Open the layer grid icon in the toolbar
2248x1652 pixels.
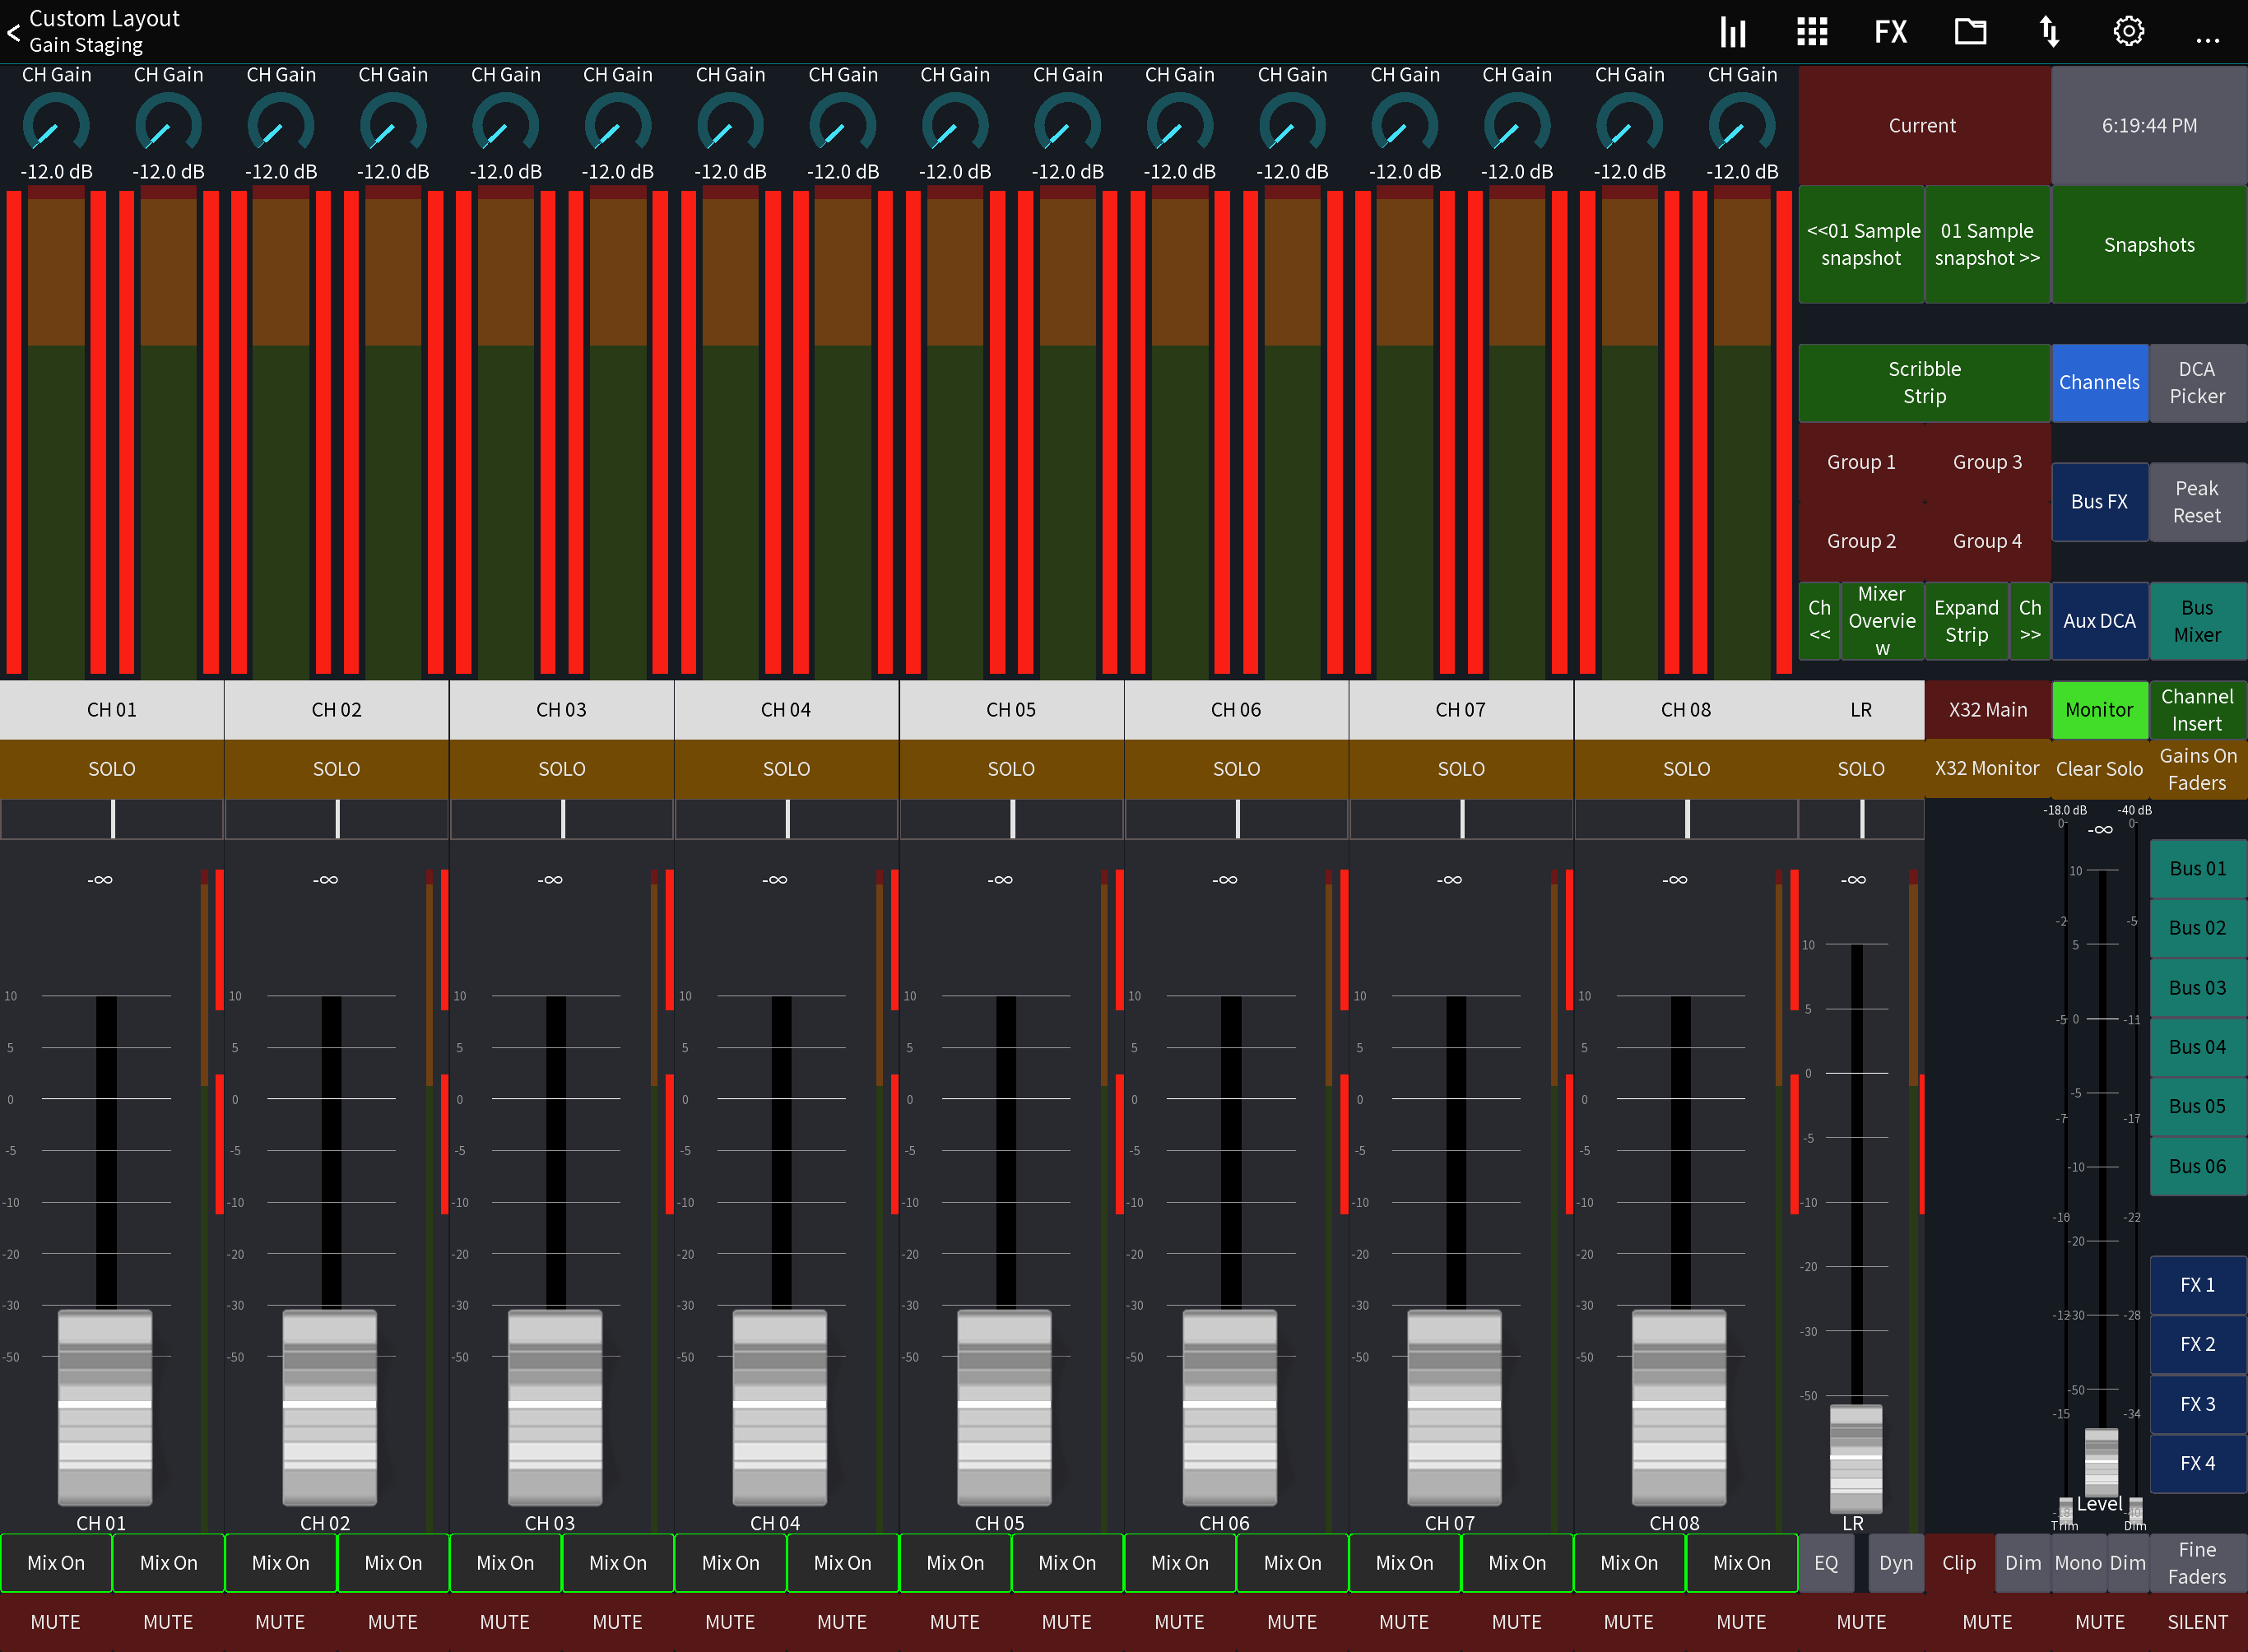(1811, 31)
